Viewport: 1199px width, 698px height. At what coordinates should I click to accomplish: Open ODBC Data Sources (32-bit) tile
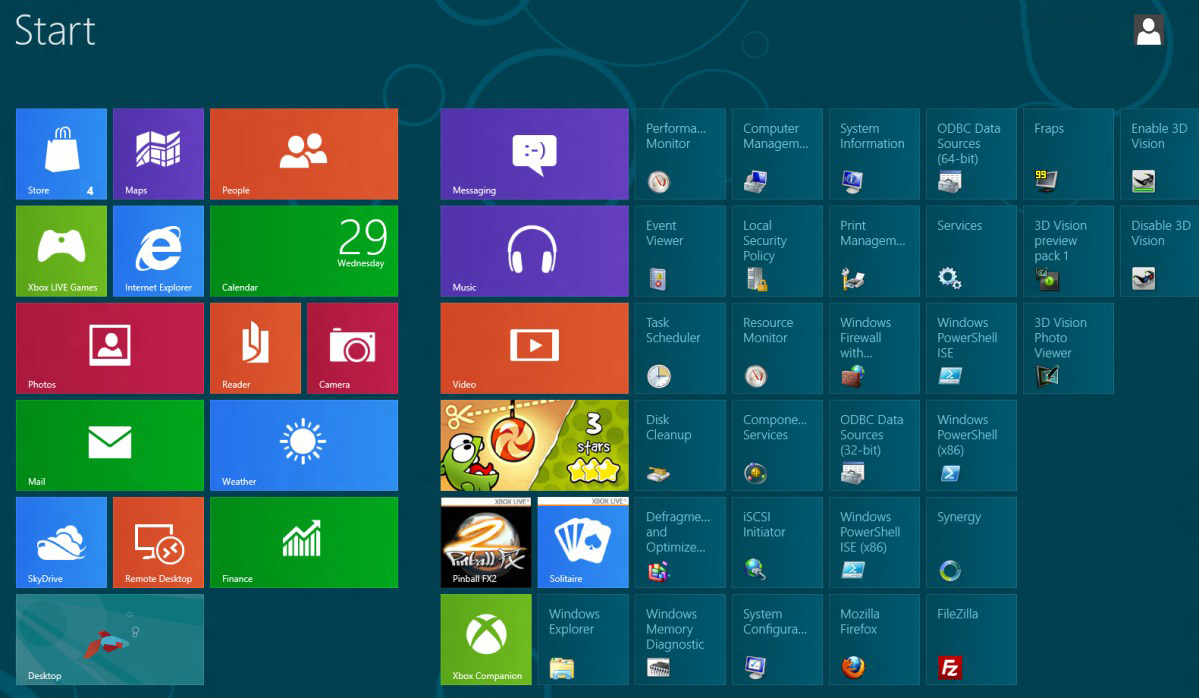874,445
